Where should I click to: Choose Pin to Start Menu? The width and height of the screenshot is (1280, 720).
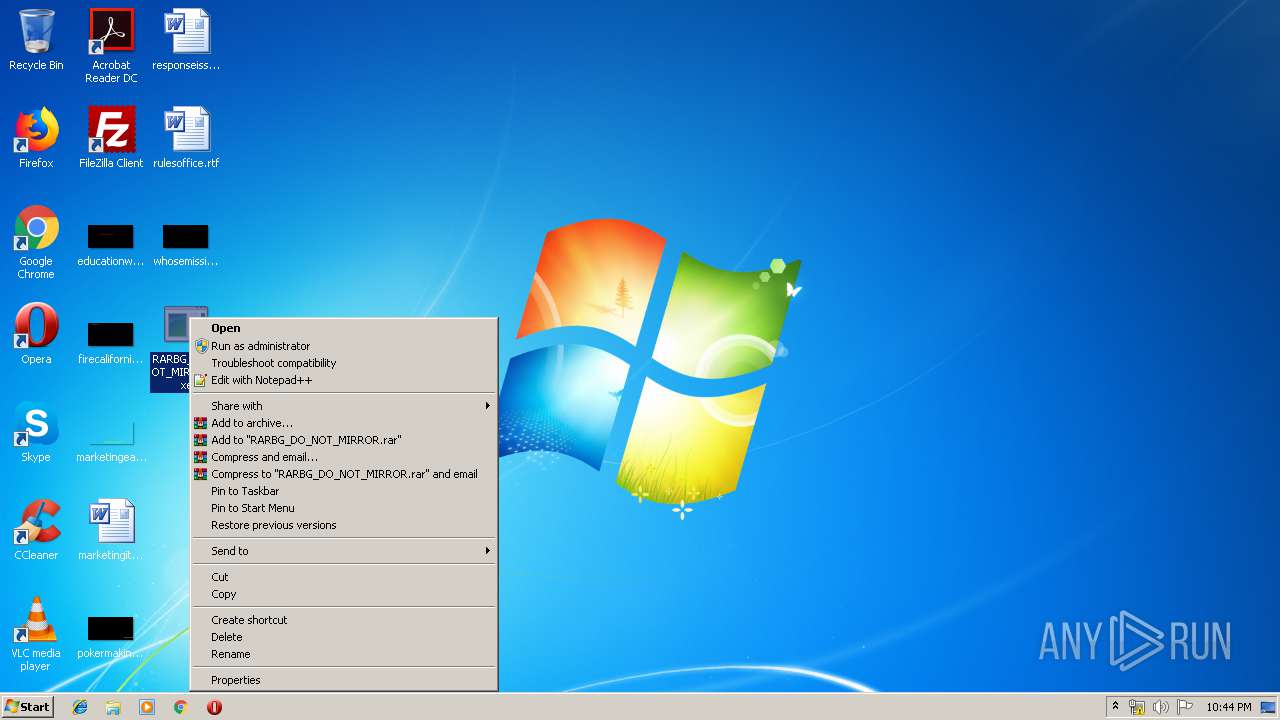343,508
